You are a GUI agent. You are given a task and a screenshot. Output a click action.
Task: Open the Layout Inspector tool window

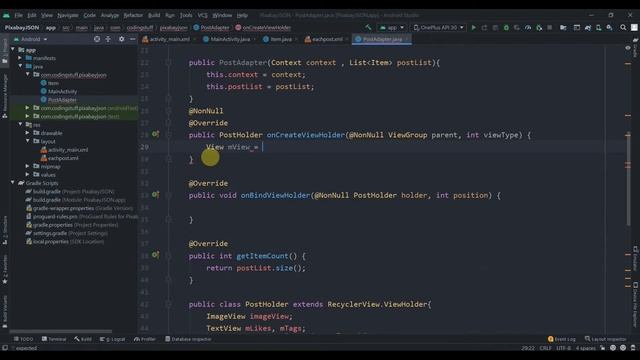tap(606, 339)
